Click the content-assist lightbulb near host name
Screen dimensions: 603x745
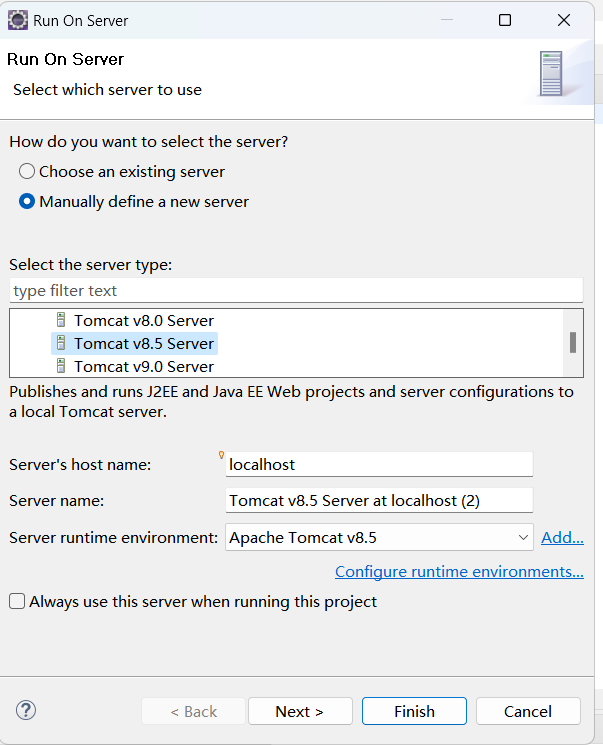(x=221, y=455)
